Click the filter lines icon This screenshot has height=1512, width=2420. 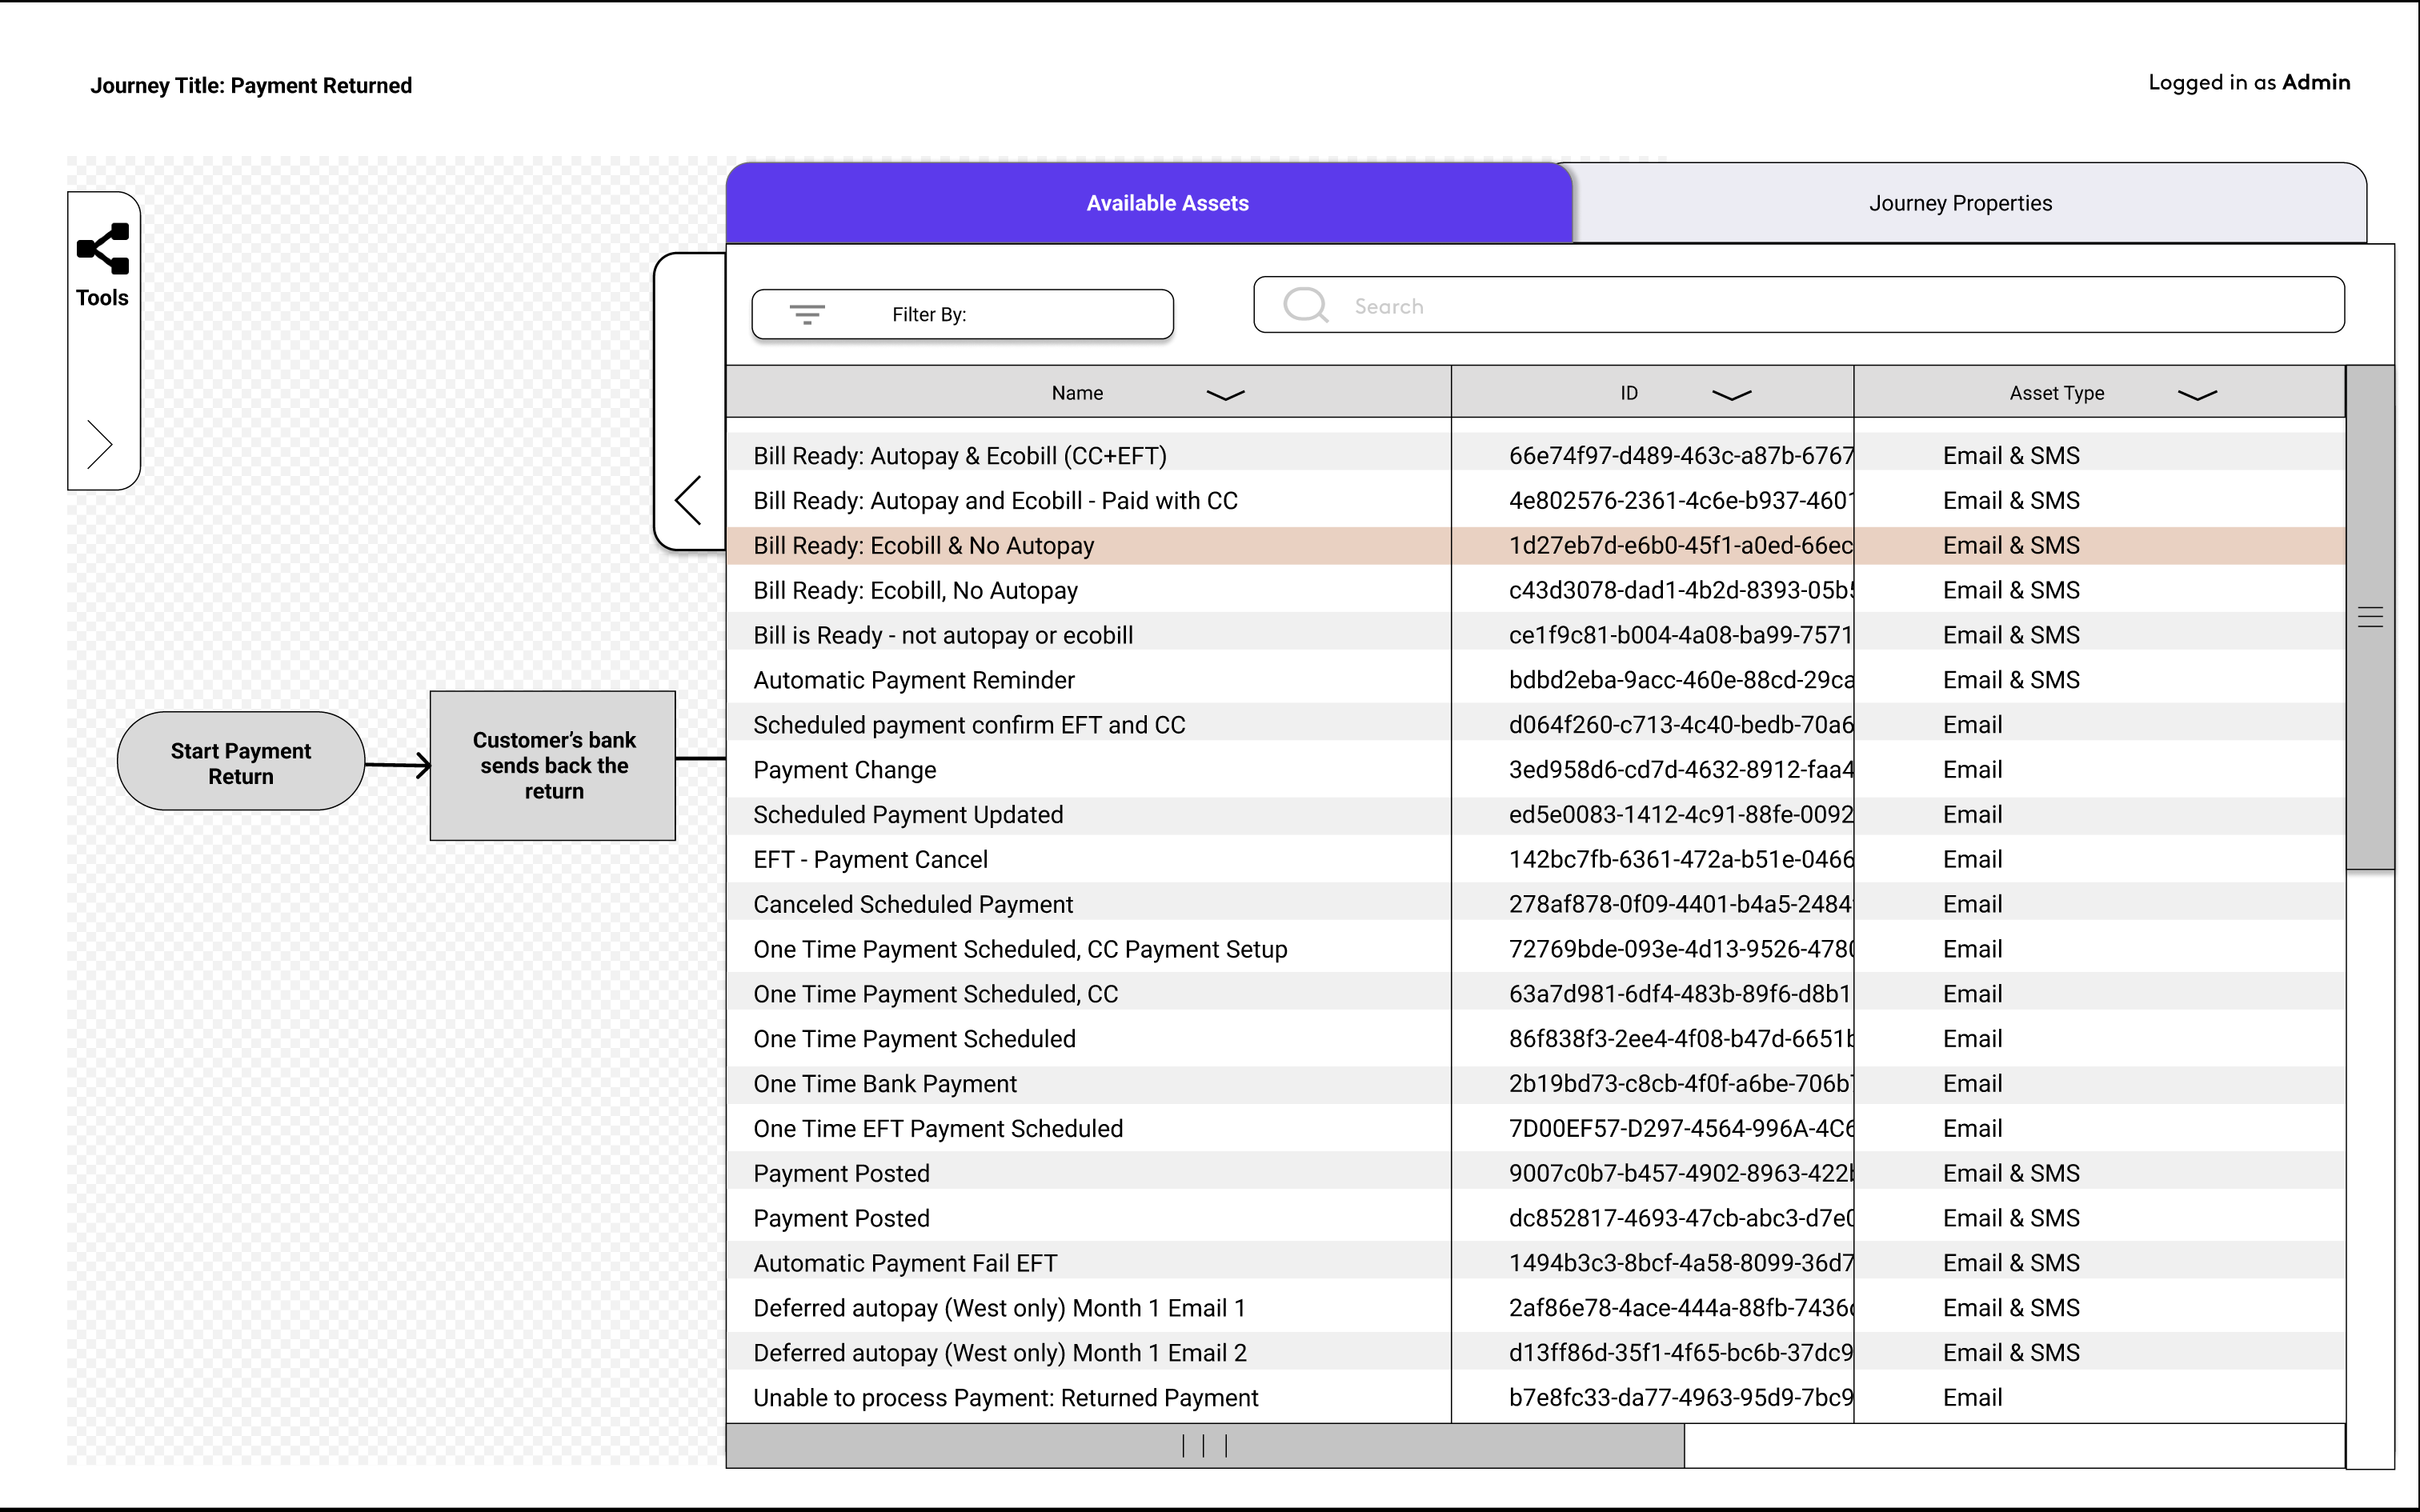pos(807,315)
